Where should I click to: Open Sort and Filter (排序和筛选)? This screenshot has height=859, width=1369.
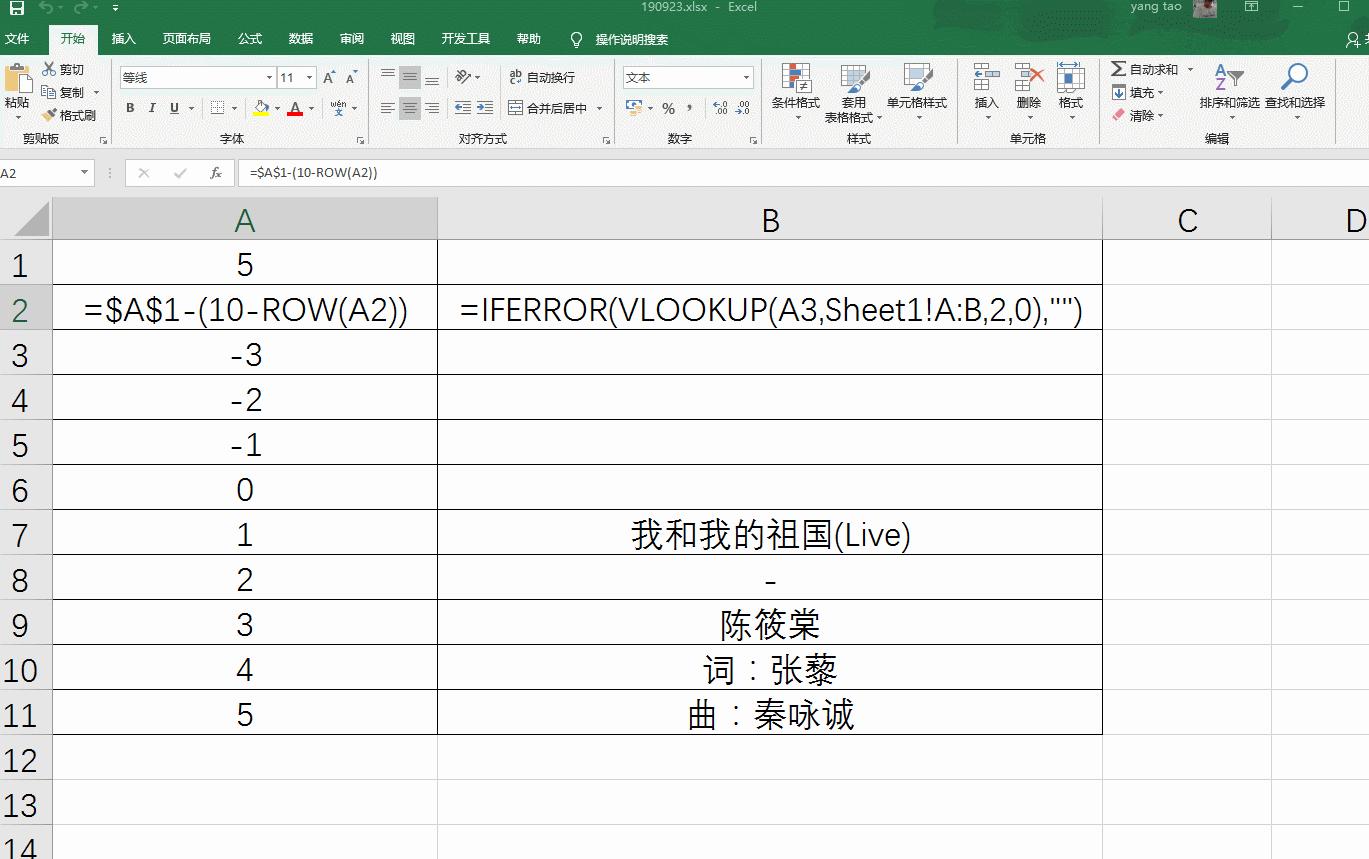(1229, 90)
